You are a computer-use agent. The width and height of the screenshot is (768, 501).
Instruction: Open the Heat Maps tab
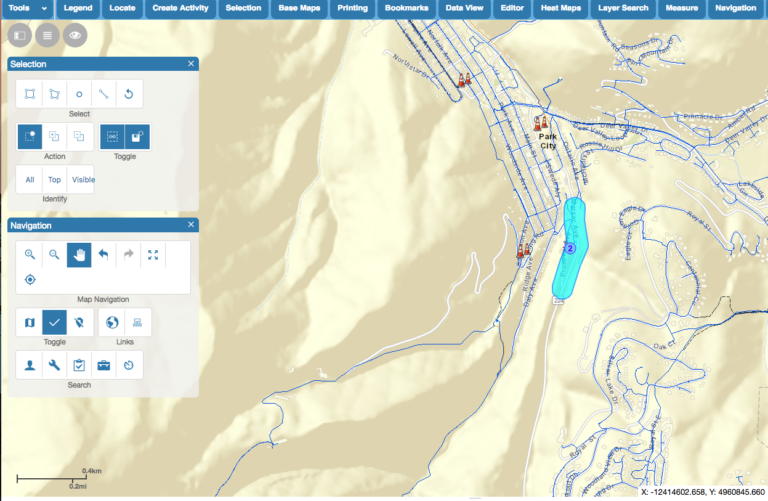[x=560, y=8]
